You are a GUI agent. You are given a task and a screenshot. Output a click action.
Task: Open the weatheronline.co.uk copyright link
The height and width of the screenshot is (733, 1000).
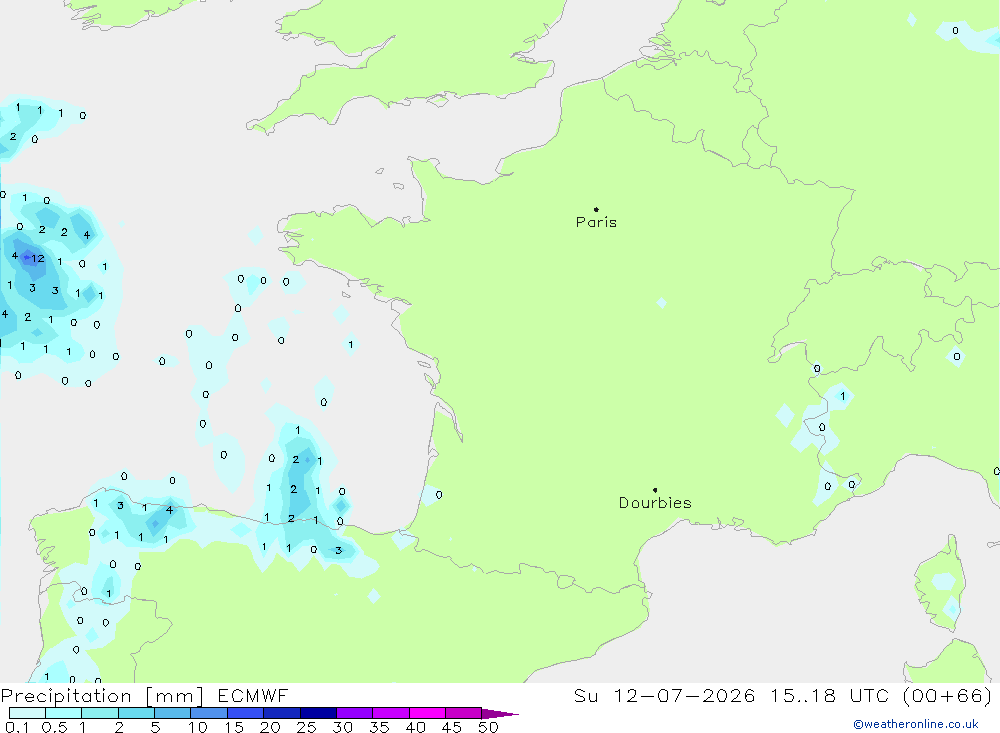tap(916, 724)
